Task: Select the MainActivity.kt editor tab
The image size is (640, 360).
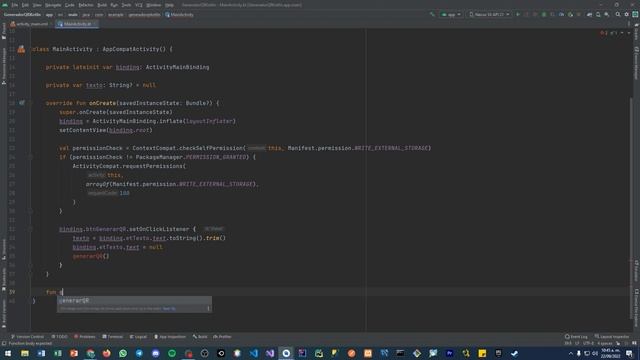Action: click(77, 24)
